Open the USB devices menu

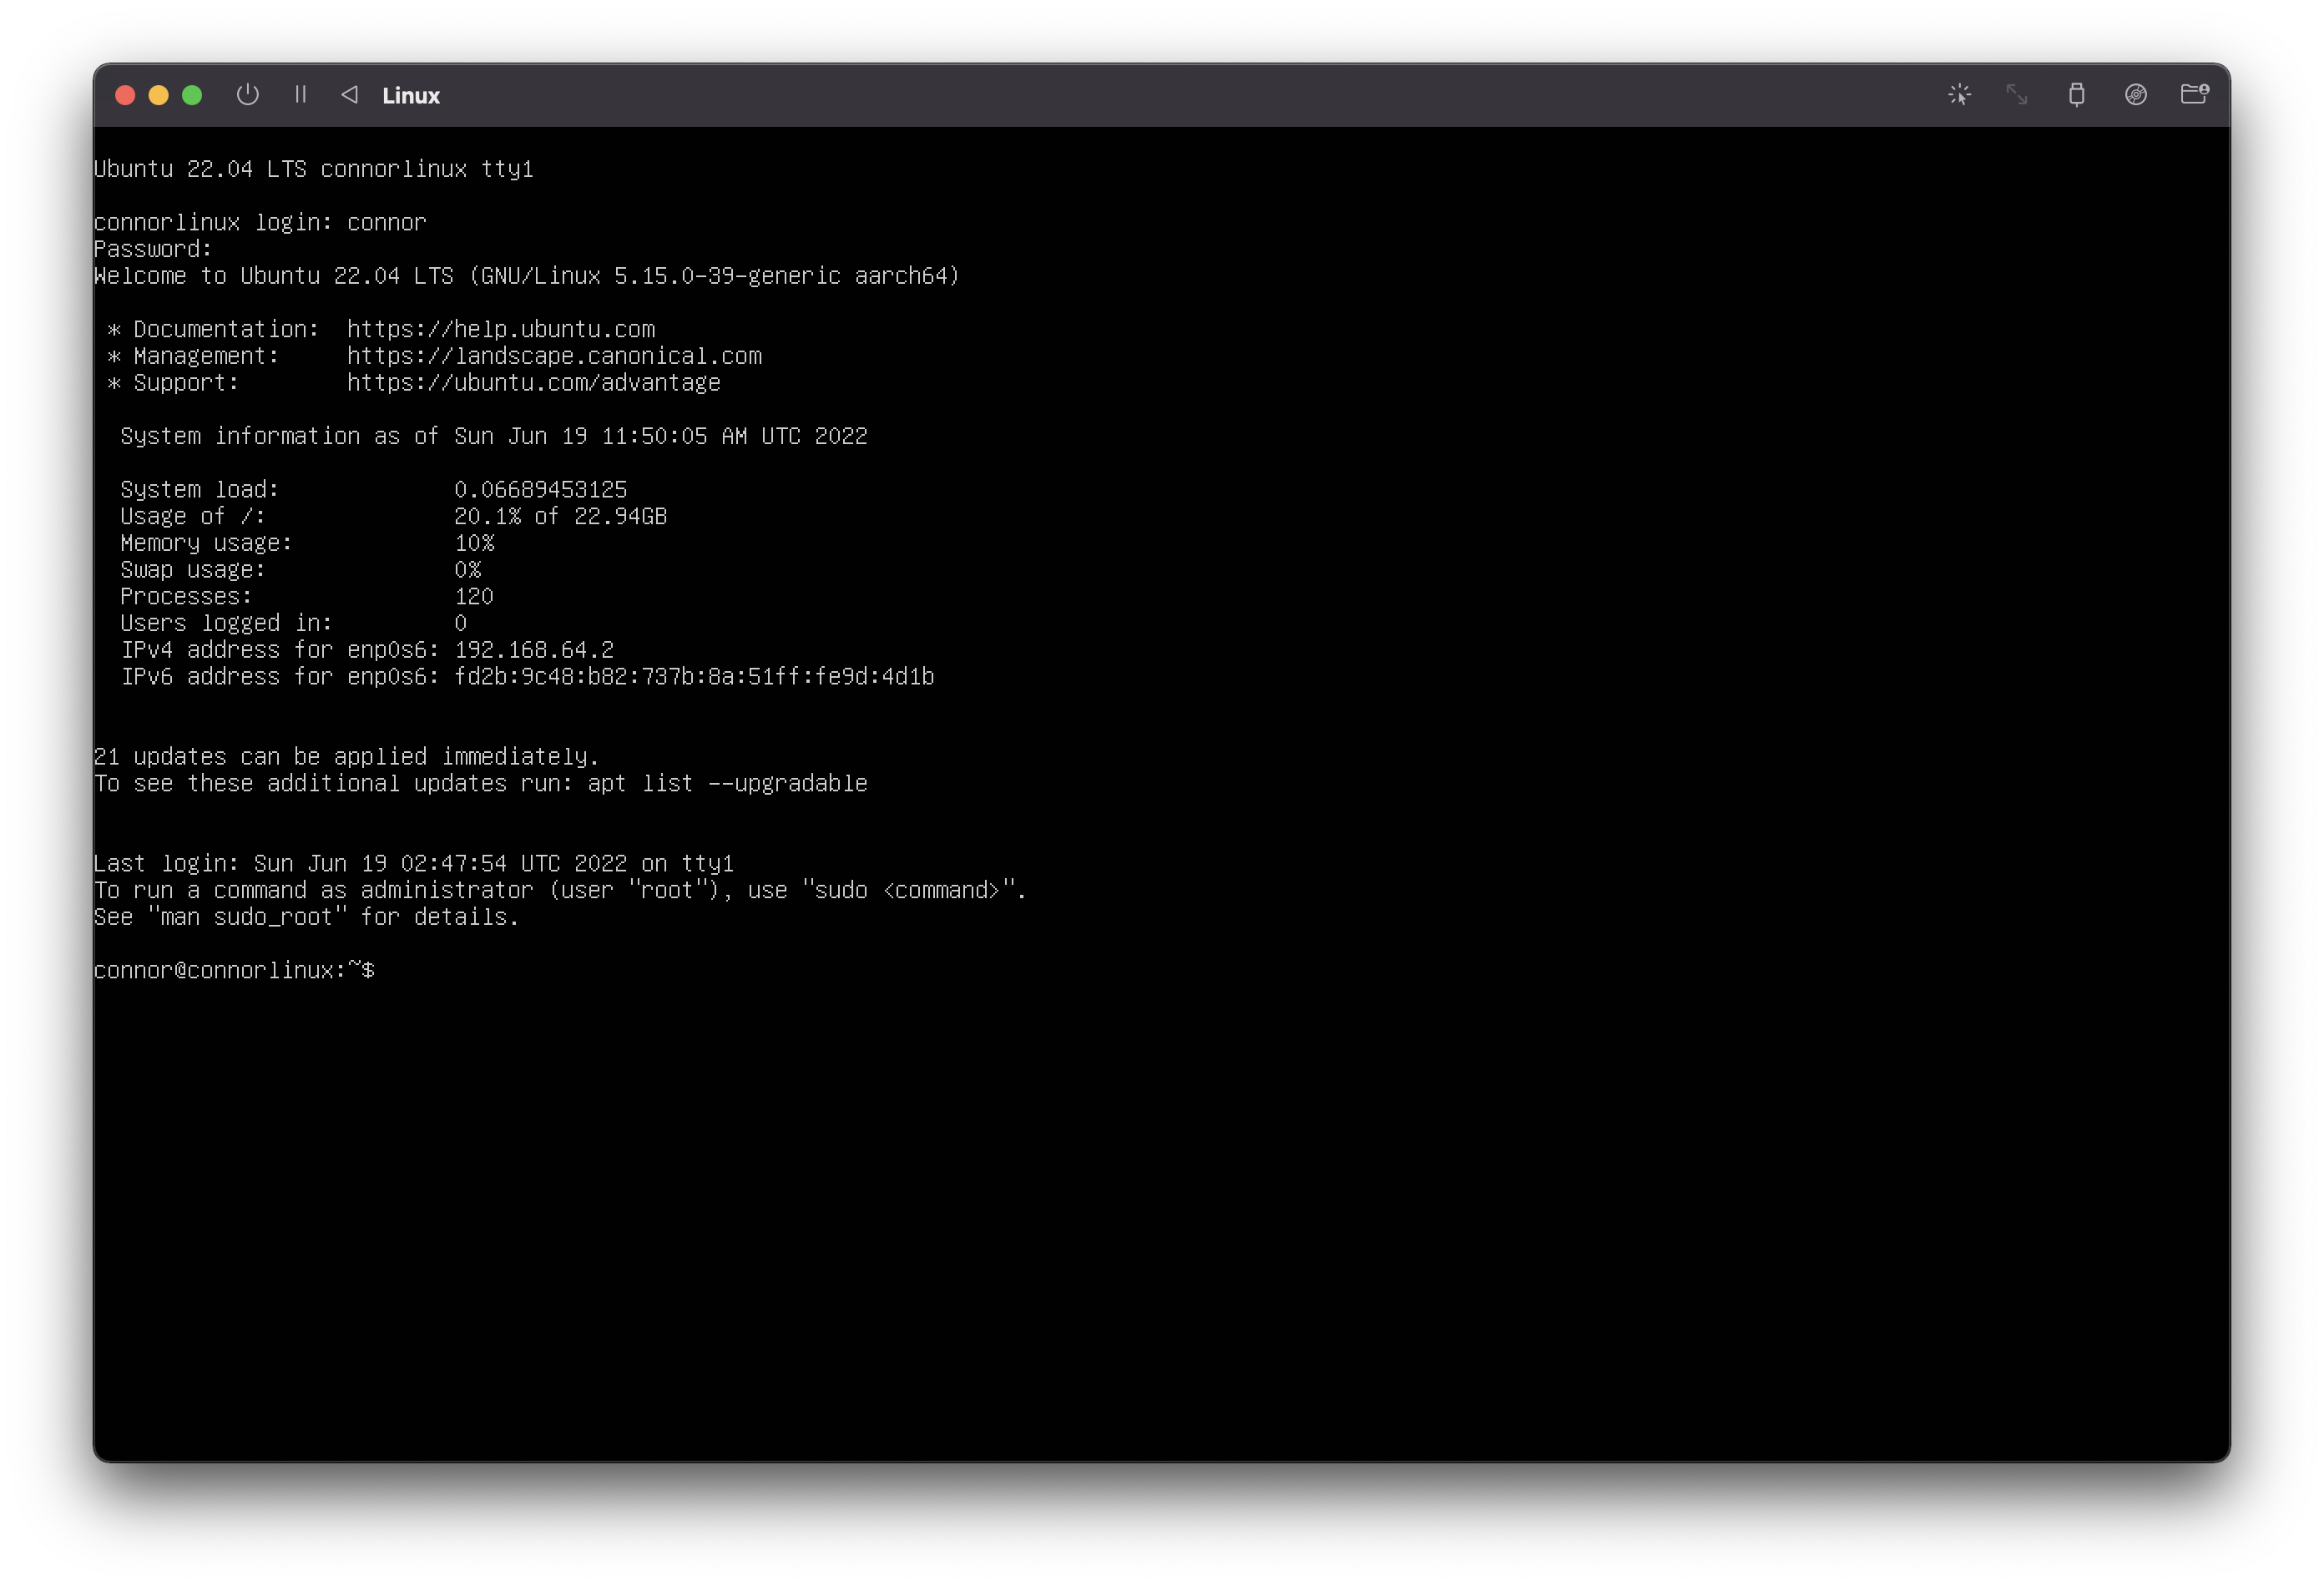[x=2076, y=95]
